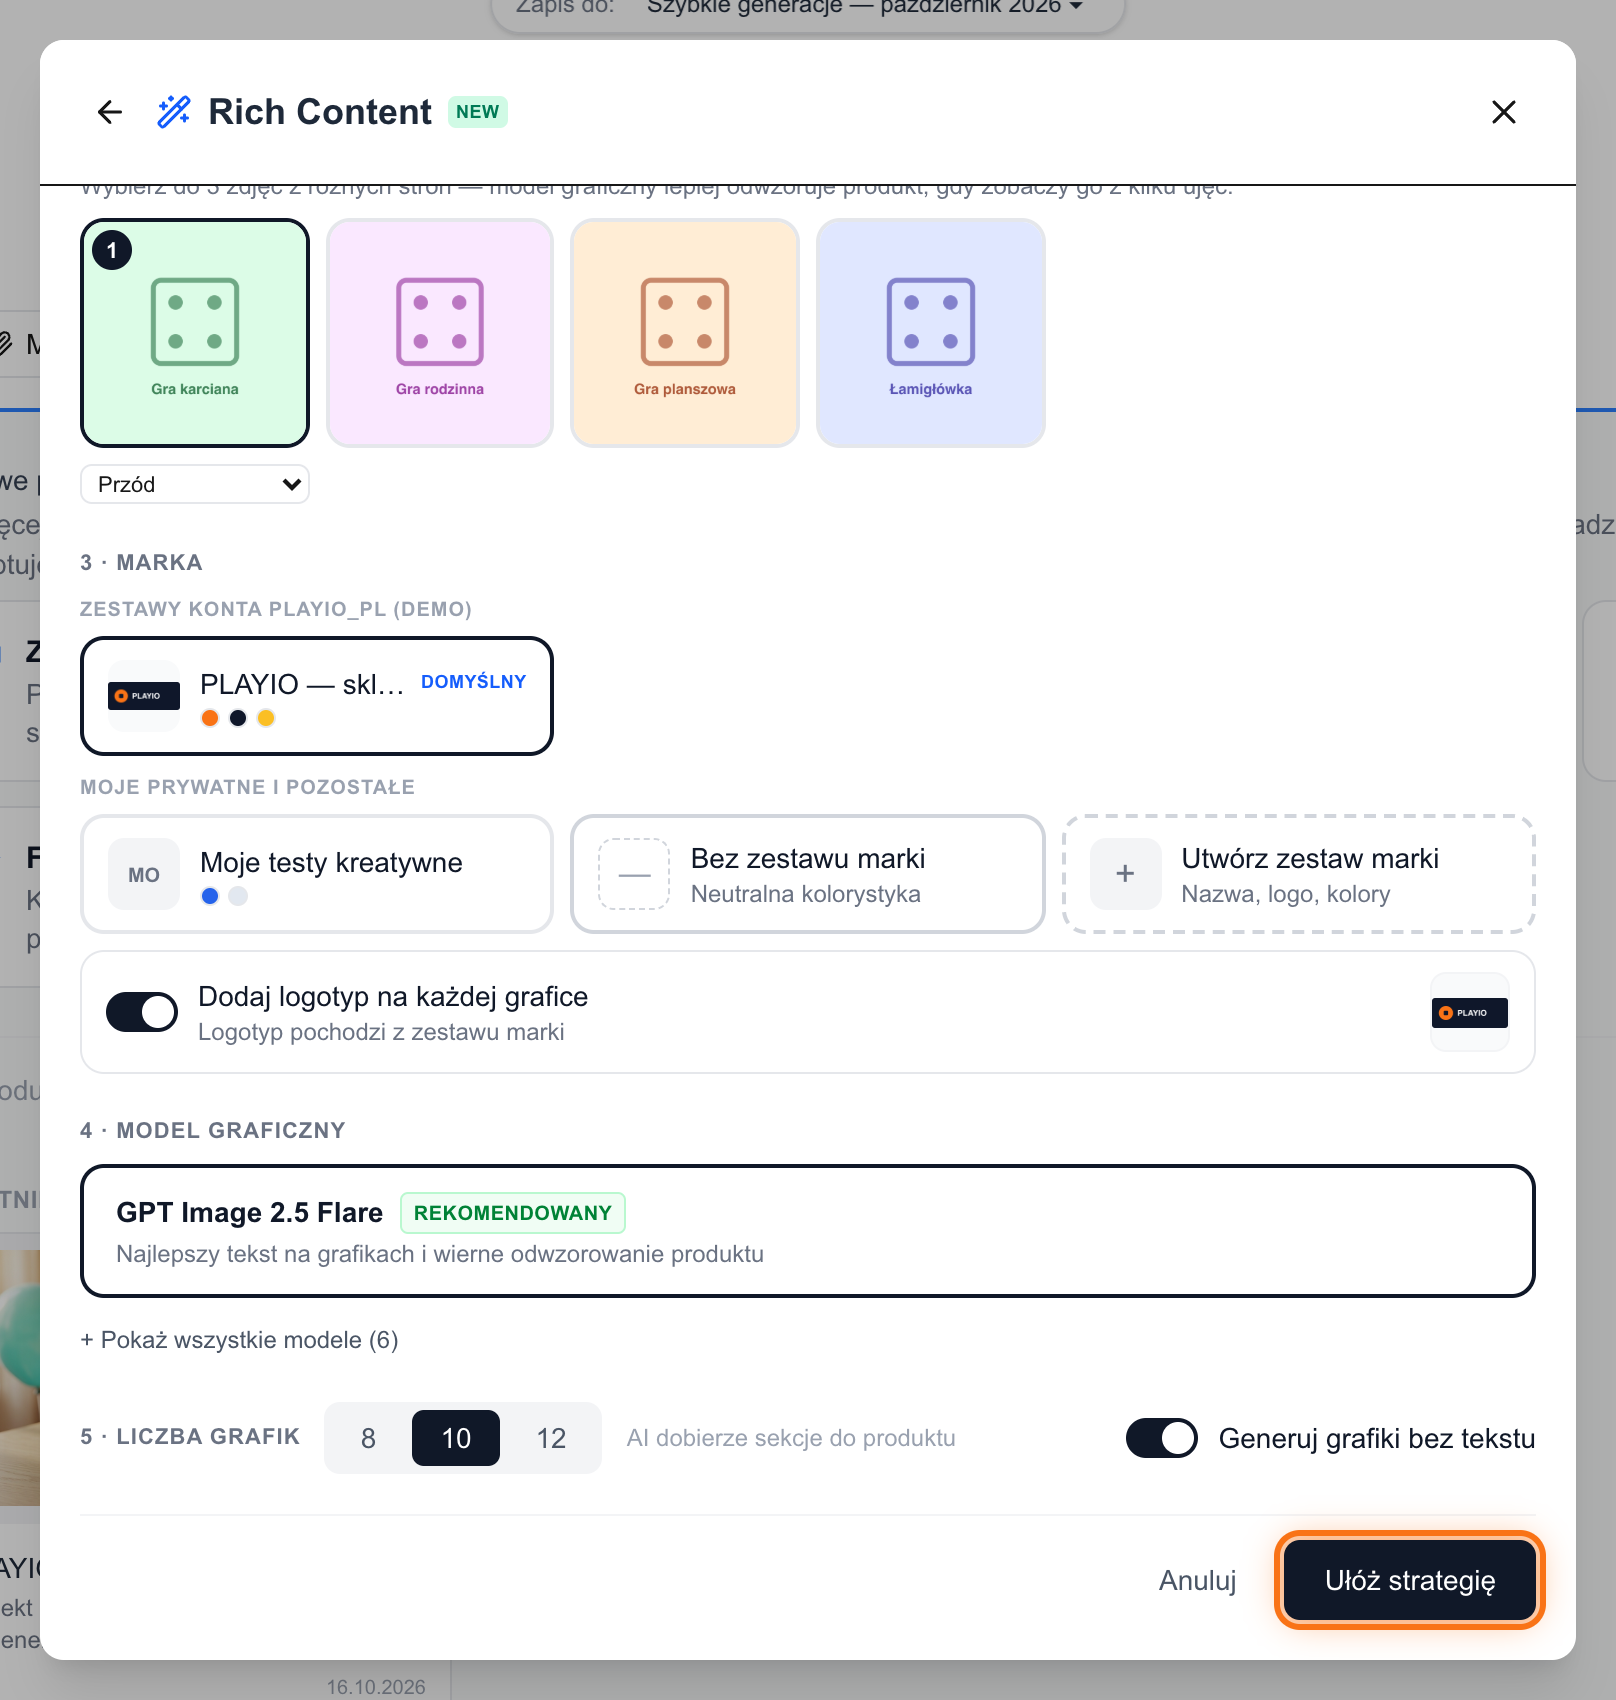Open the Zapis do dropdown in background page
The height and width of the screenshot is (1700, 1616).
[x=808, y=8]
